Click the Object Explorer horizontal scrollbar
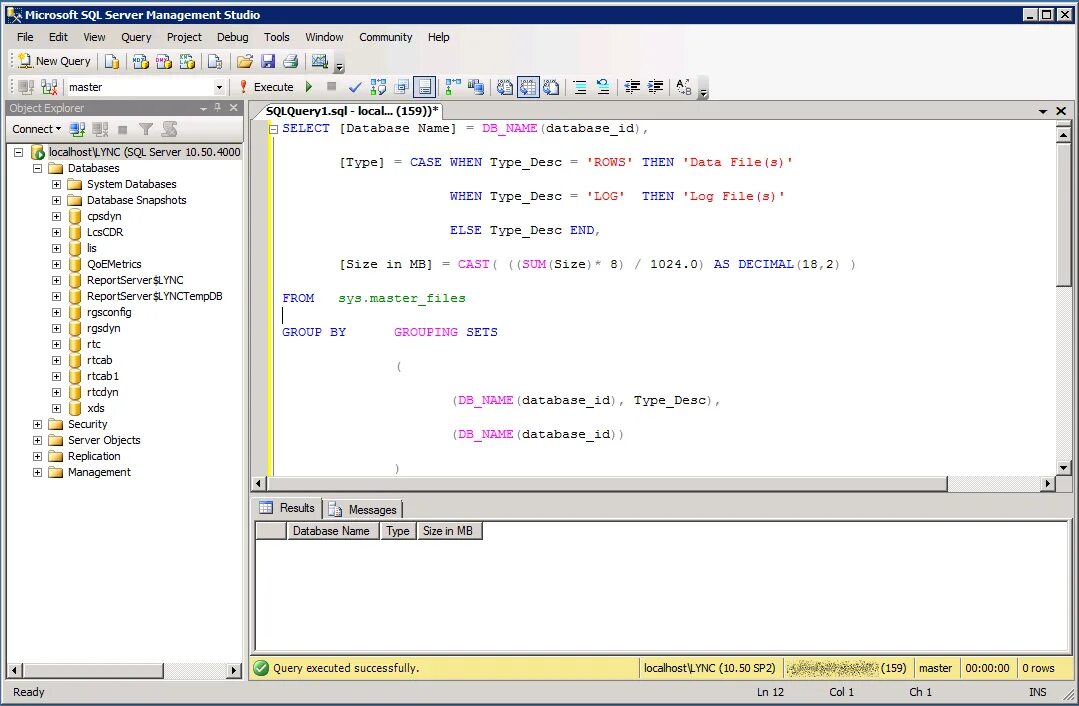This screenshot has width=1079, height=706. click(x=94, y=670)
